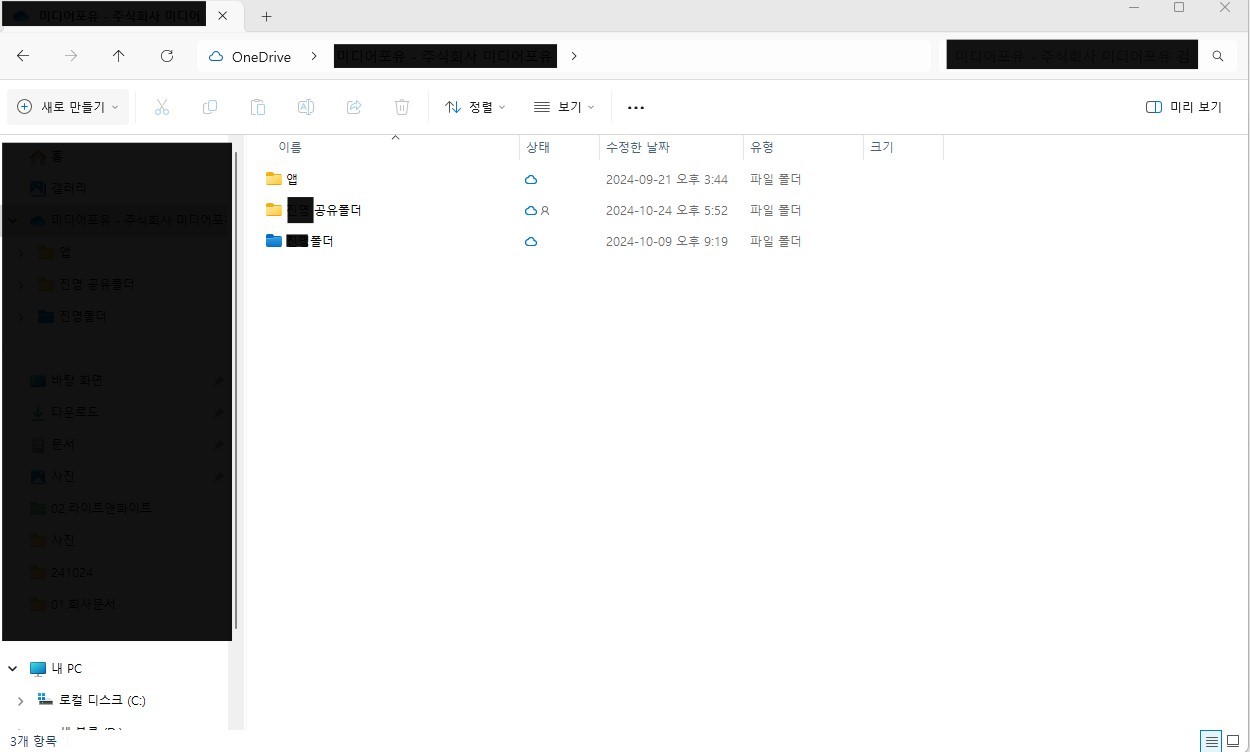Maximize the Explorer window
Screen dimensions: 1250x752
click(1179, 8)
